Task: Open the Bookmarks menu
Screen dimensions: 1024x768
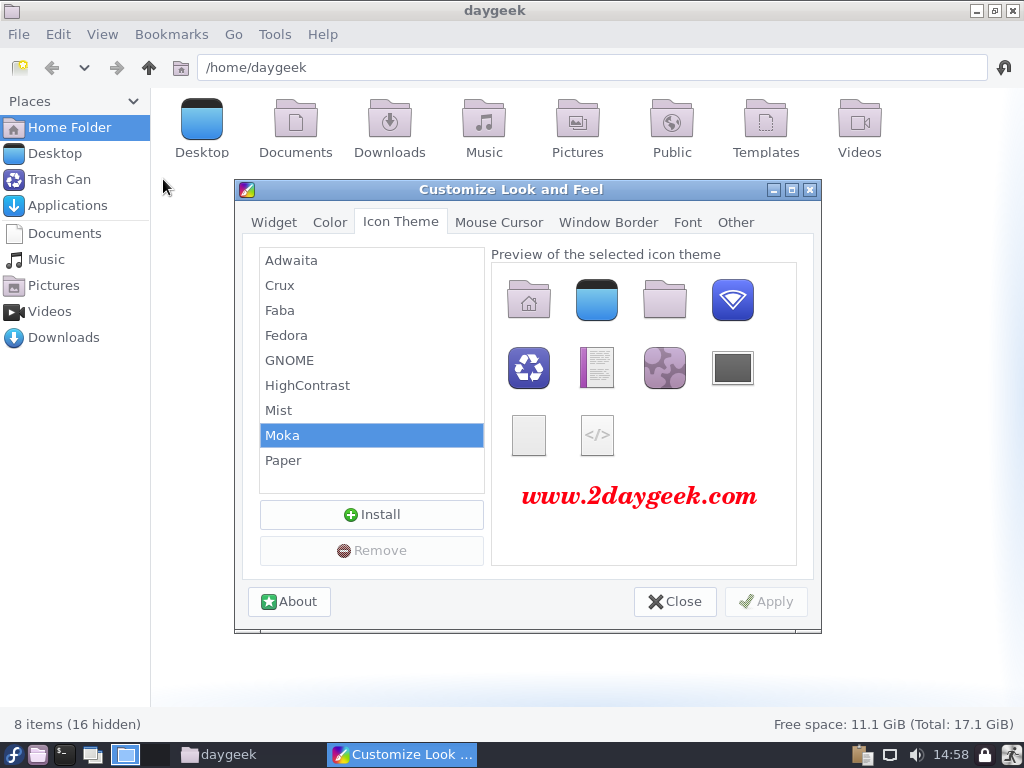Action: pyautogui.click(x=171, y=34)
